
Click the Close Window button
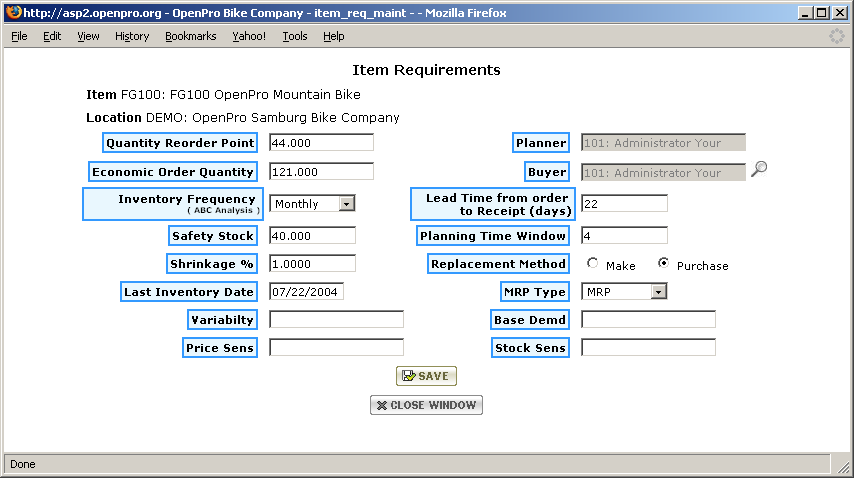pyautogui.click(x=427, y=405)
